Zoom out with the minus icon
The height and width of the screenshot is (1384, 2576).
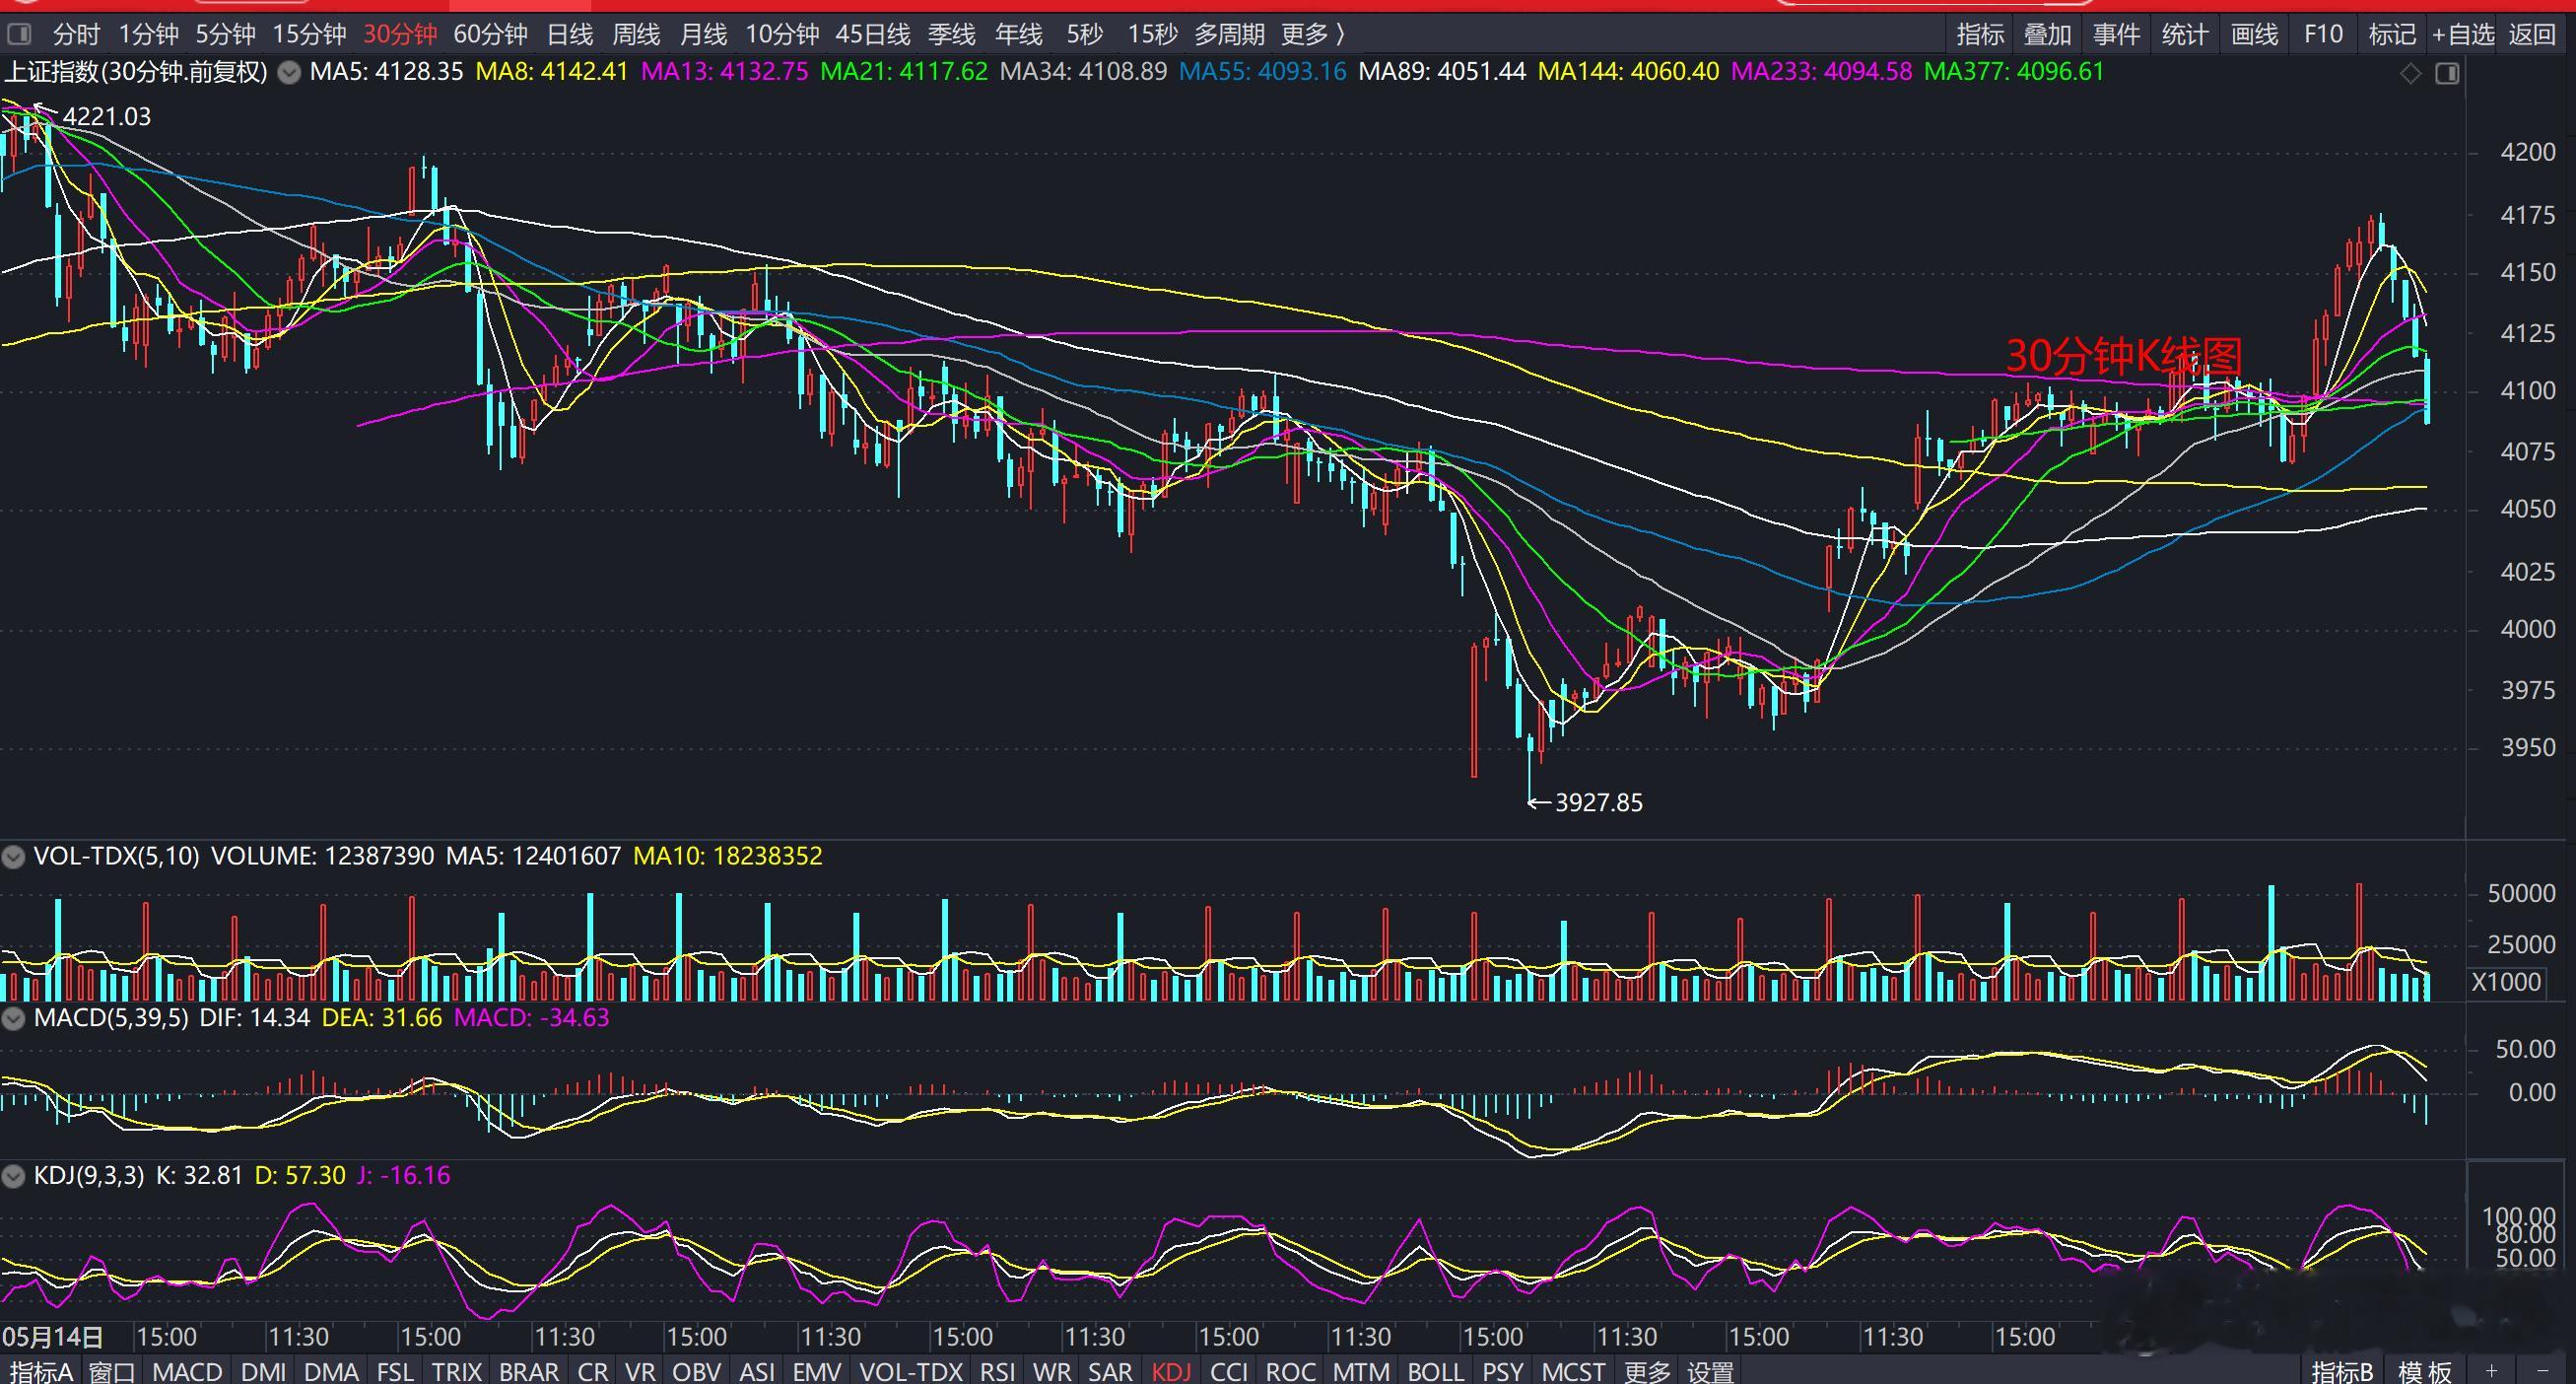[x=2543, y=1370]
